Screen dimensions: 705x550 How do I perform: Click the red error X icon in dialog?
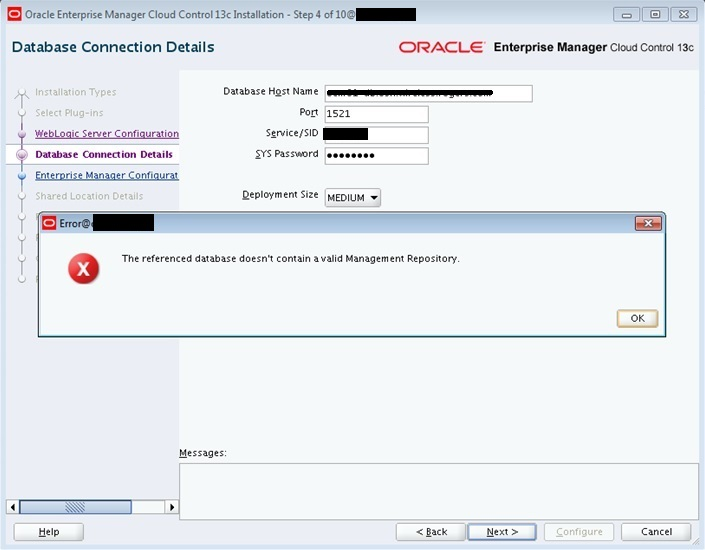pyautogui.click(x=84, y=268)
